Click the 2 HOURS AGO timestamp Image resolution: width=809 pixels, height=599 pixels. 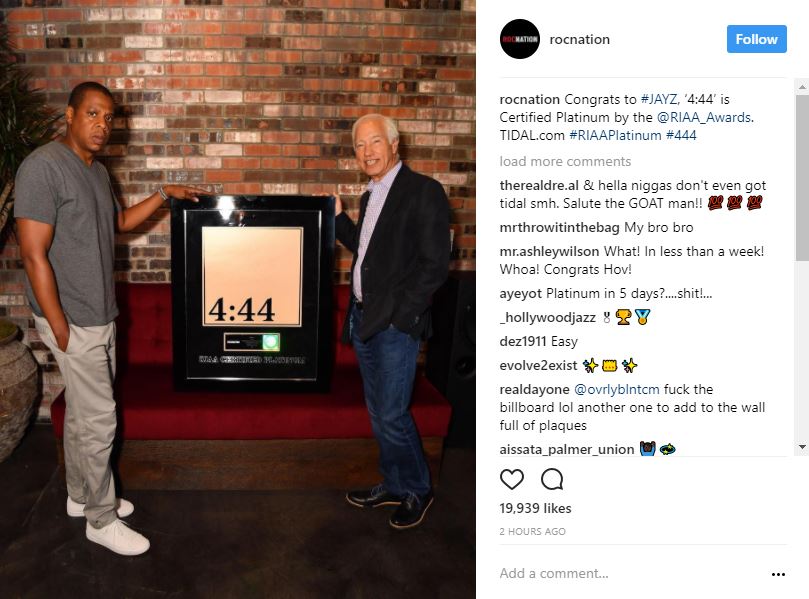(532, 531)
